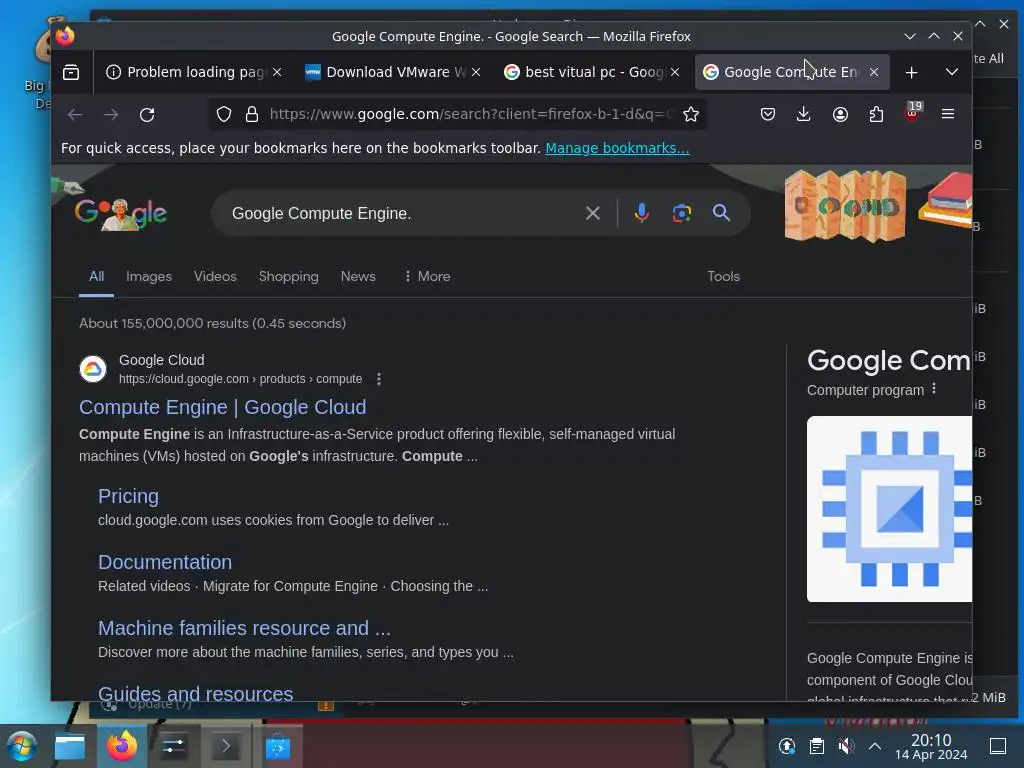Screen dimensions: 1024x768
Task: Open Guides and resources sitelink
Action: point(195,692)
